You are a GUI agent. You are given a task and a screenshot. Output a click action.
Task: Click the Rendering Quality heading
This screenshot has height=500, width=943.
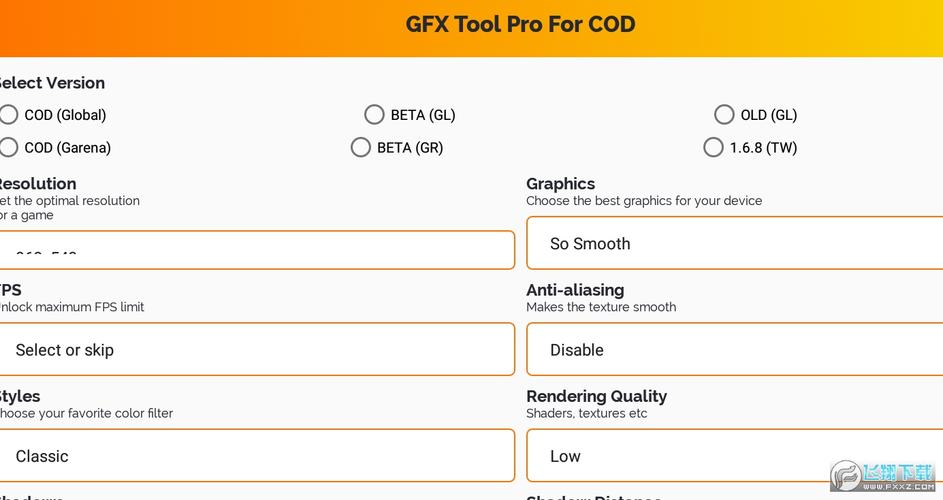[x=597, y=396]
